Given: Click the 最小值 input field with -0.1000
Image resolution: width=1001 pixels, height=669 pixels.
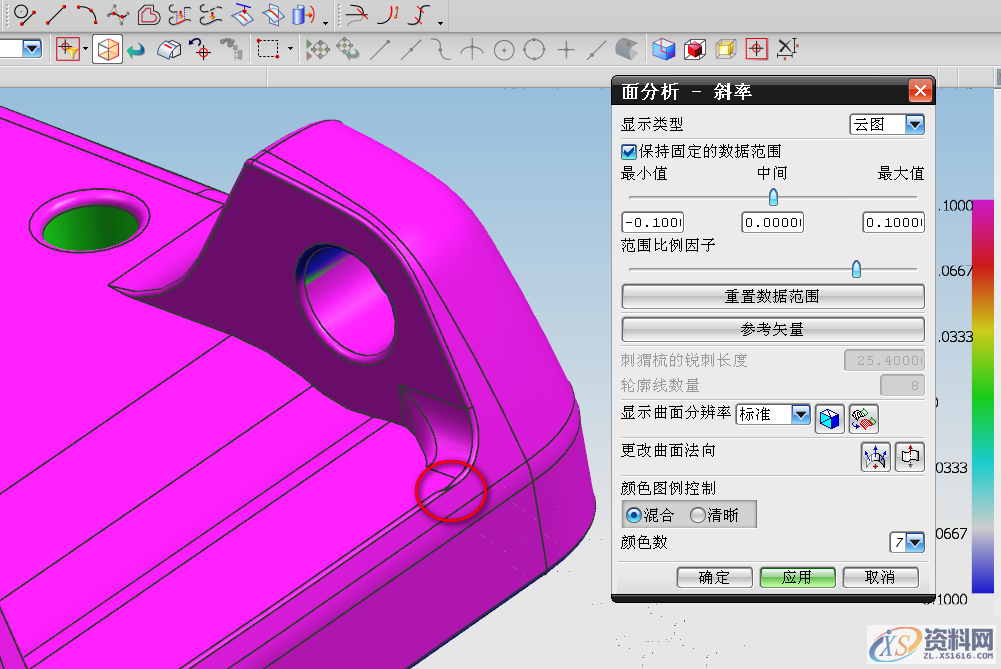Looking at the screenshot, I should tap(652, 222).
